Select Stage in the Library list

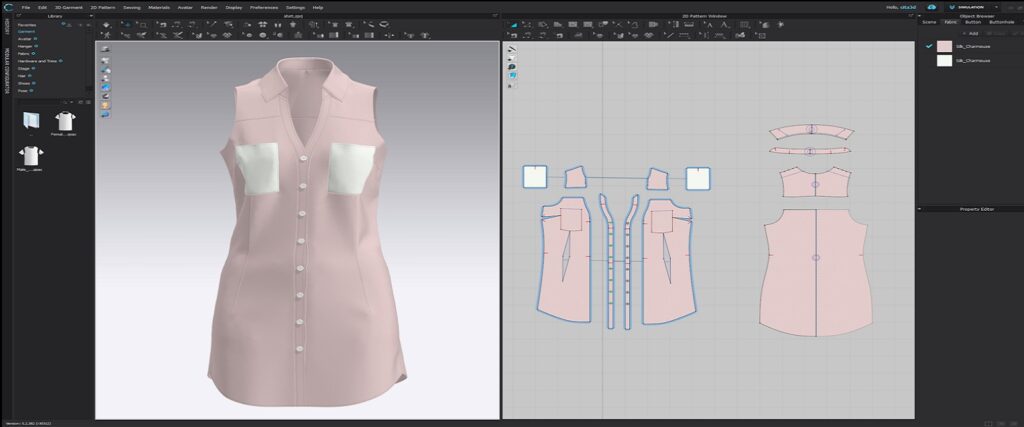24,68
